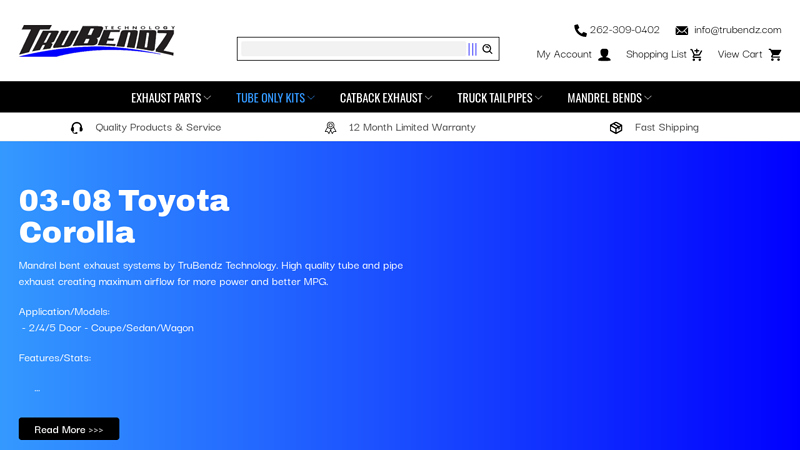
Task: Expand the Exhaust Parts chevron
Action: (207, 97)
